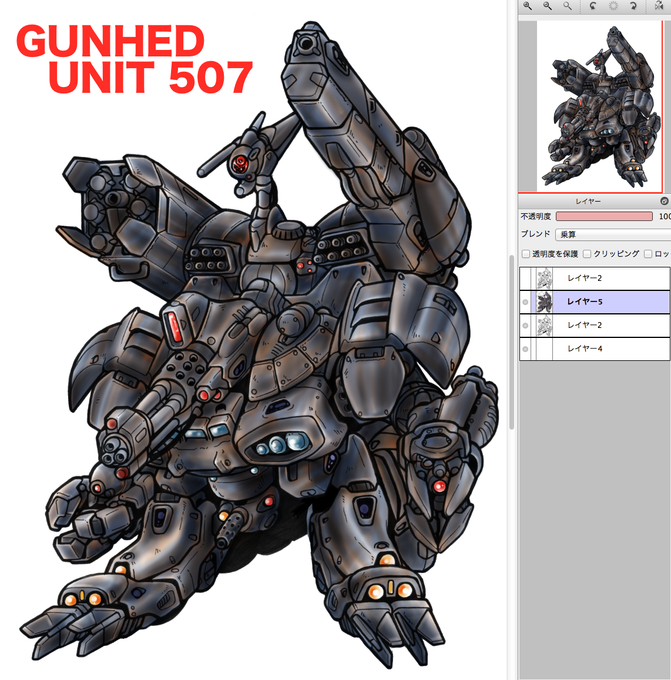Screen dimensions: 671x680
Task: Enable the ロック checkbox
Action: point(648,254)
